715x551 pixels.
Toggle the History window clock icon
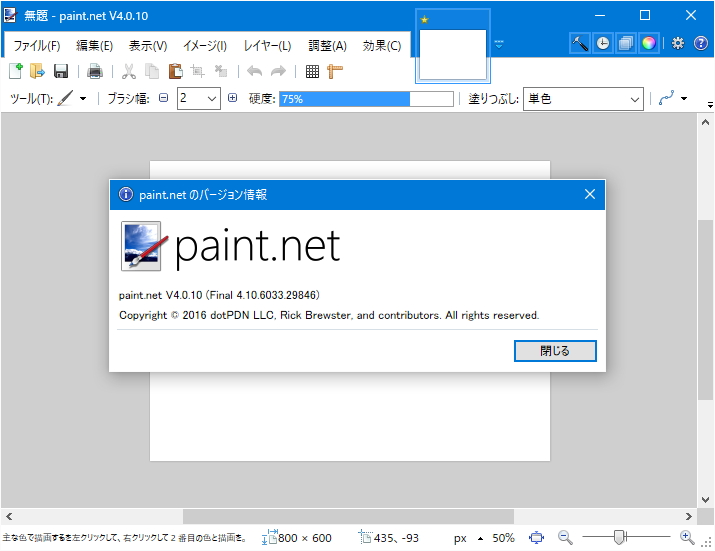coord(603,43)
